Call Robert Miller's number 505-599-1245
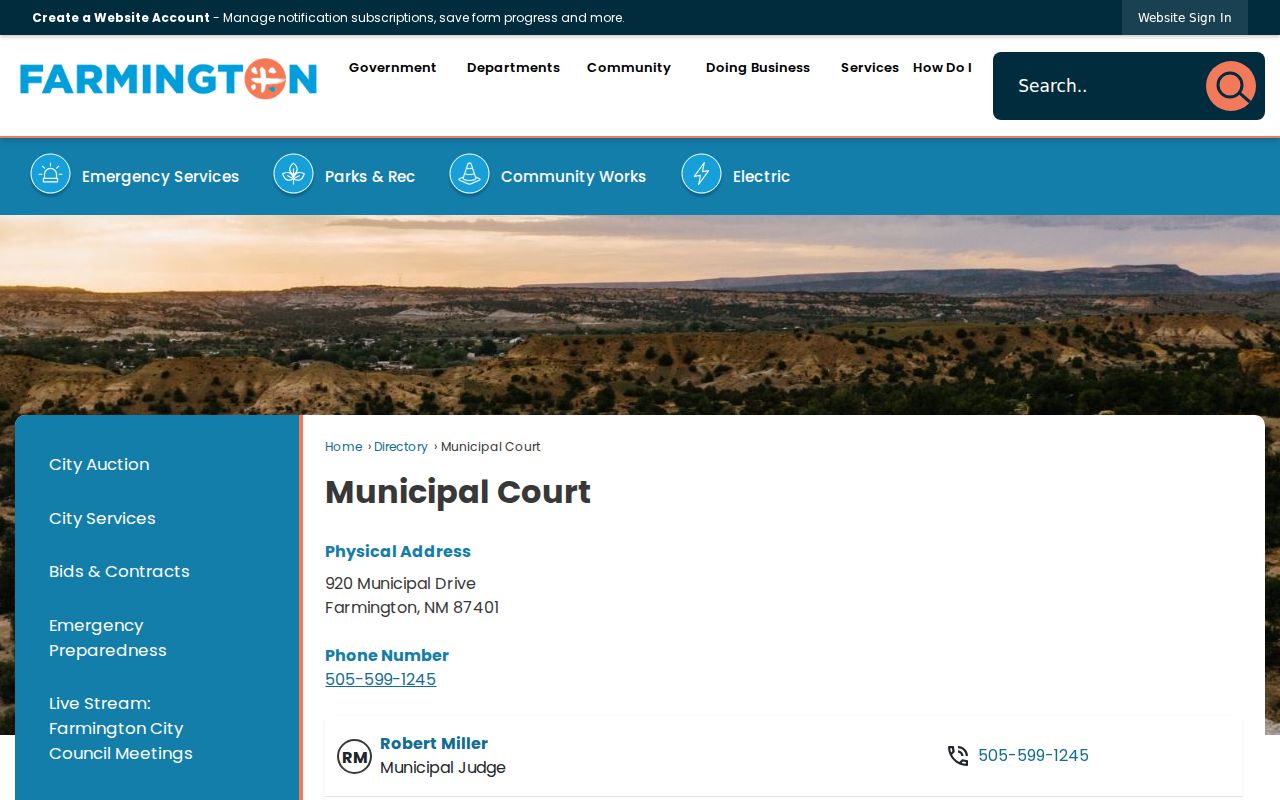Viewport: 1280px width, 800px height. click(1033, 756)
